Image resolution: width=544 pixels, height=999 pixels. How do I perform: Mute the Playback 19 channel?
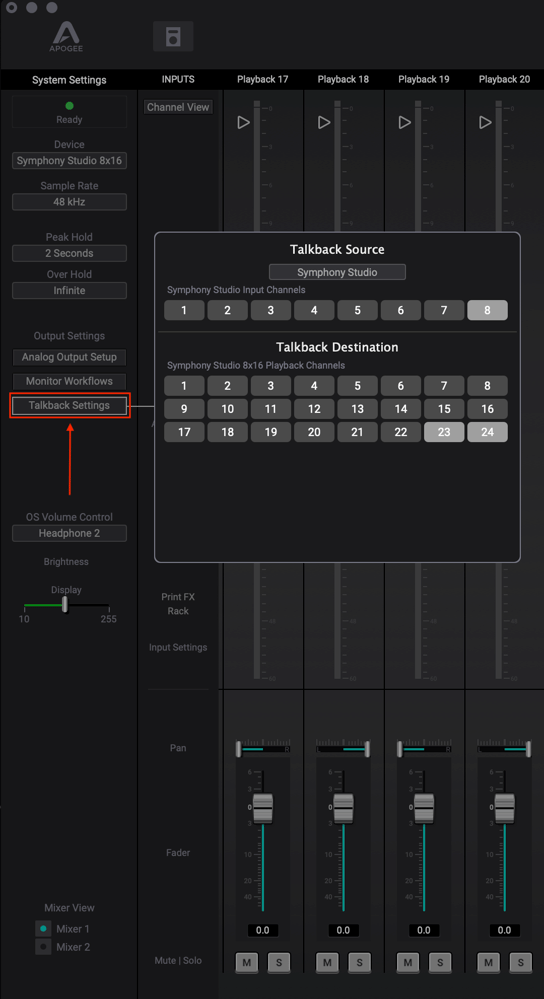tap(408, 962)
